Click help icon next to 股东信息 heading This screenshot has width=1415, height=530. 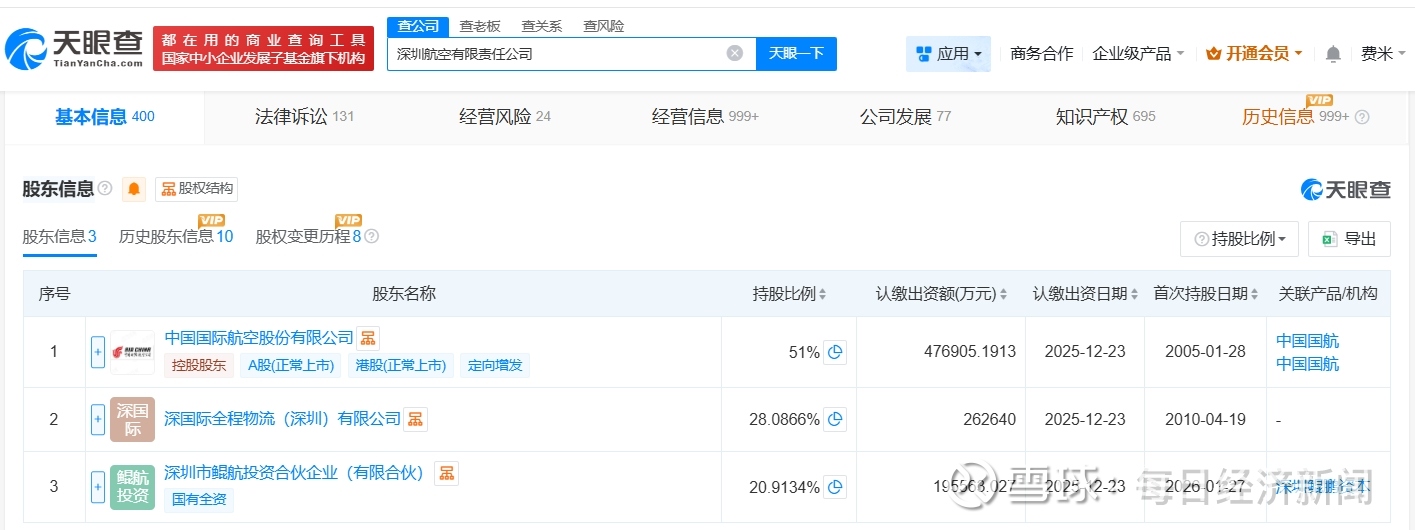tap(105, 189)
